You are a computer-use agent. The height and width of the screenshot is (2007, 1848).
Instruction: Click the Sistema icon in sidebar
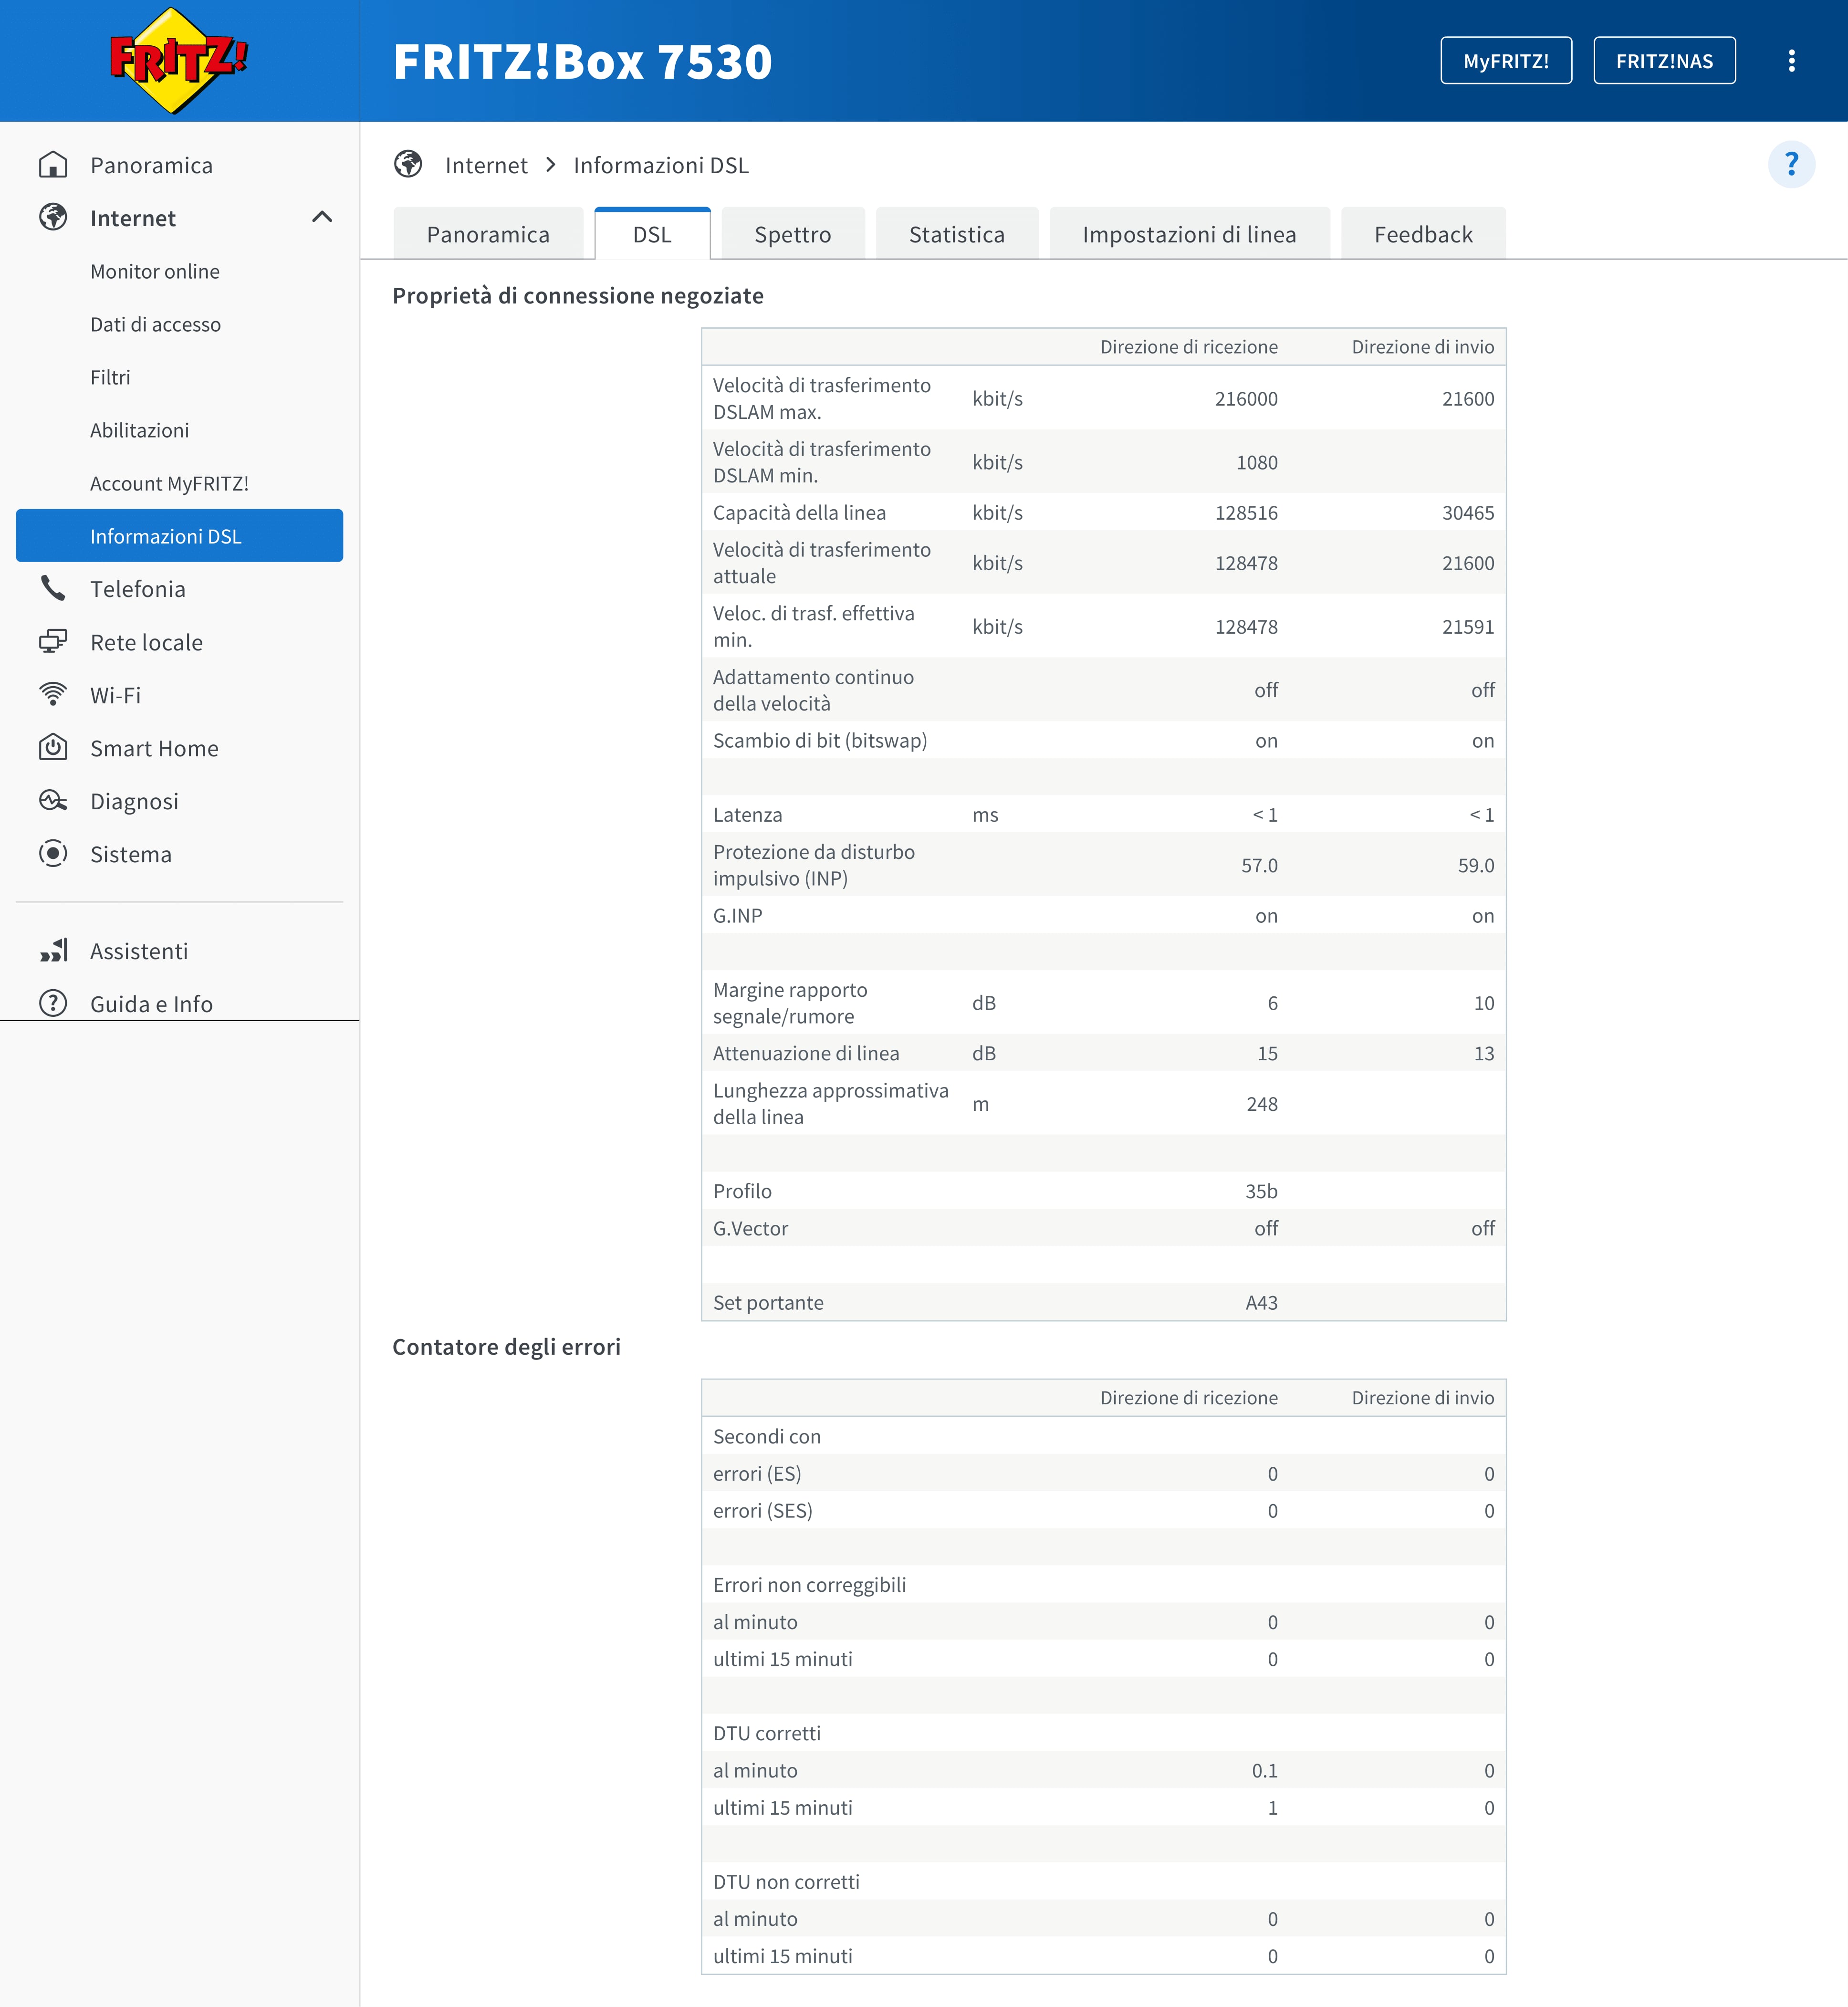tap(53, 854)
